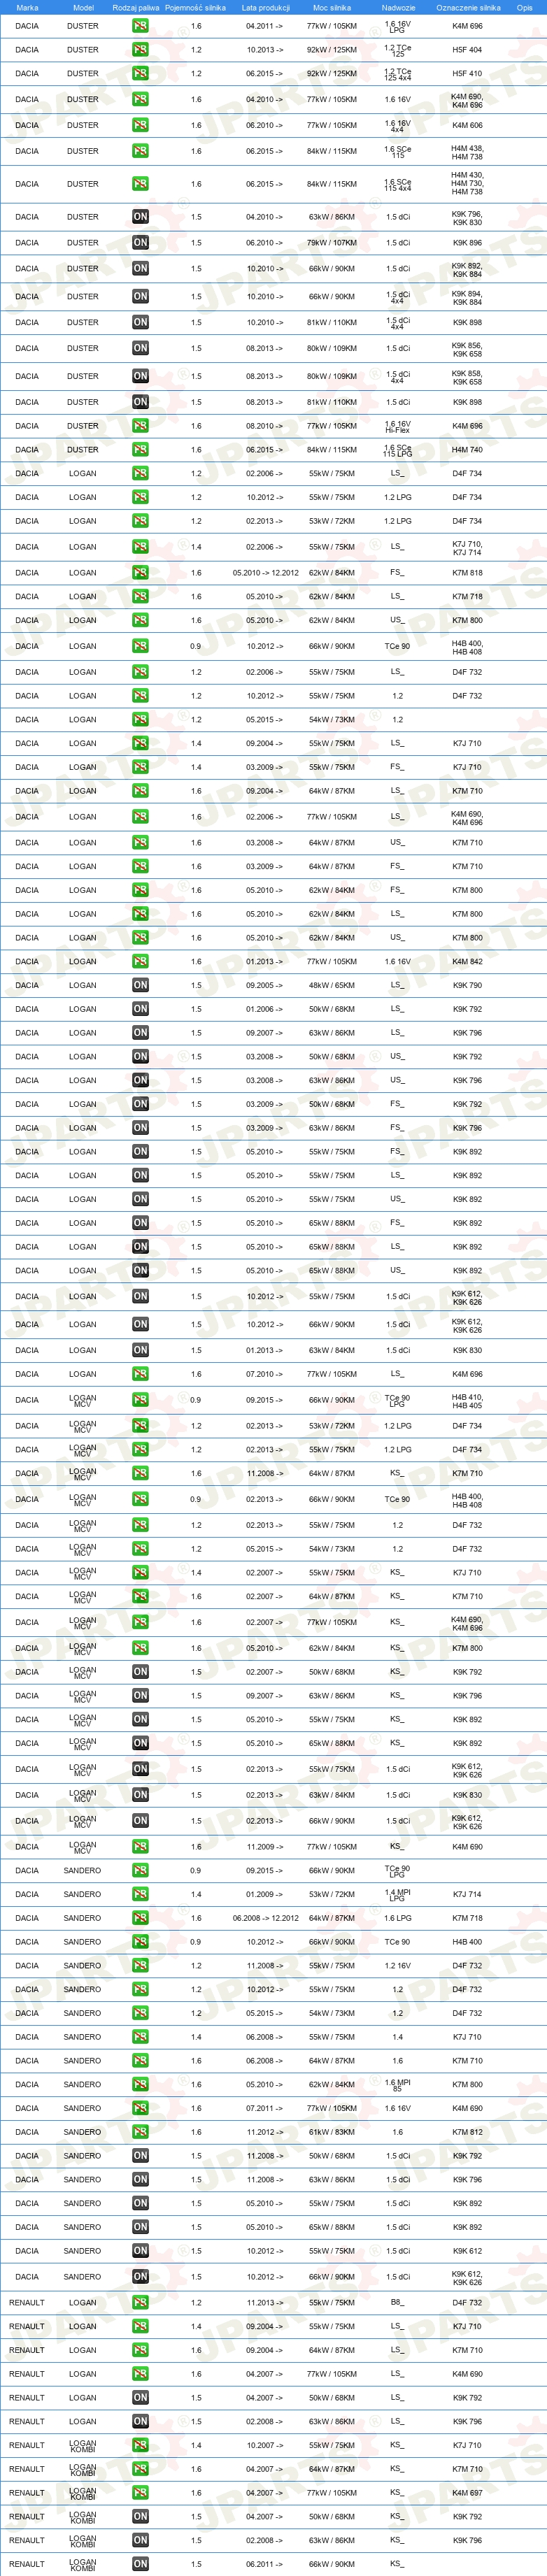Click the petrol icon in Duster H5F 404 row
The image size is (547, 2576).
click(140, 49)
